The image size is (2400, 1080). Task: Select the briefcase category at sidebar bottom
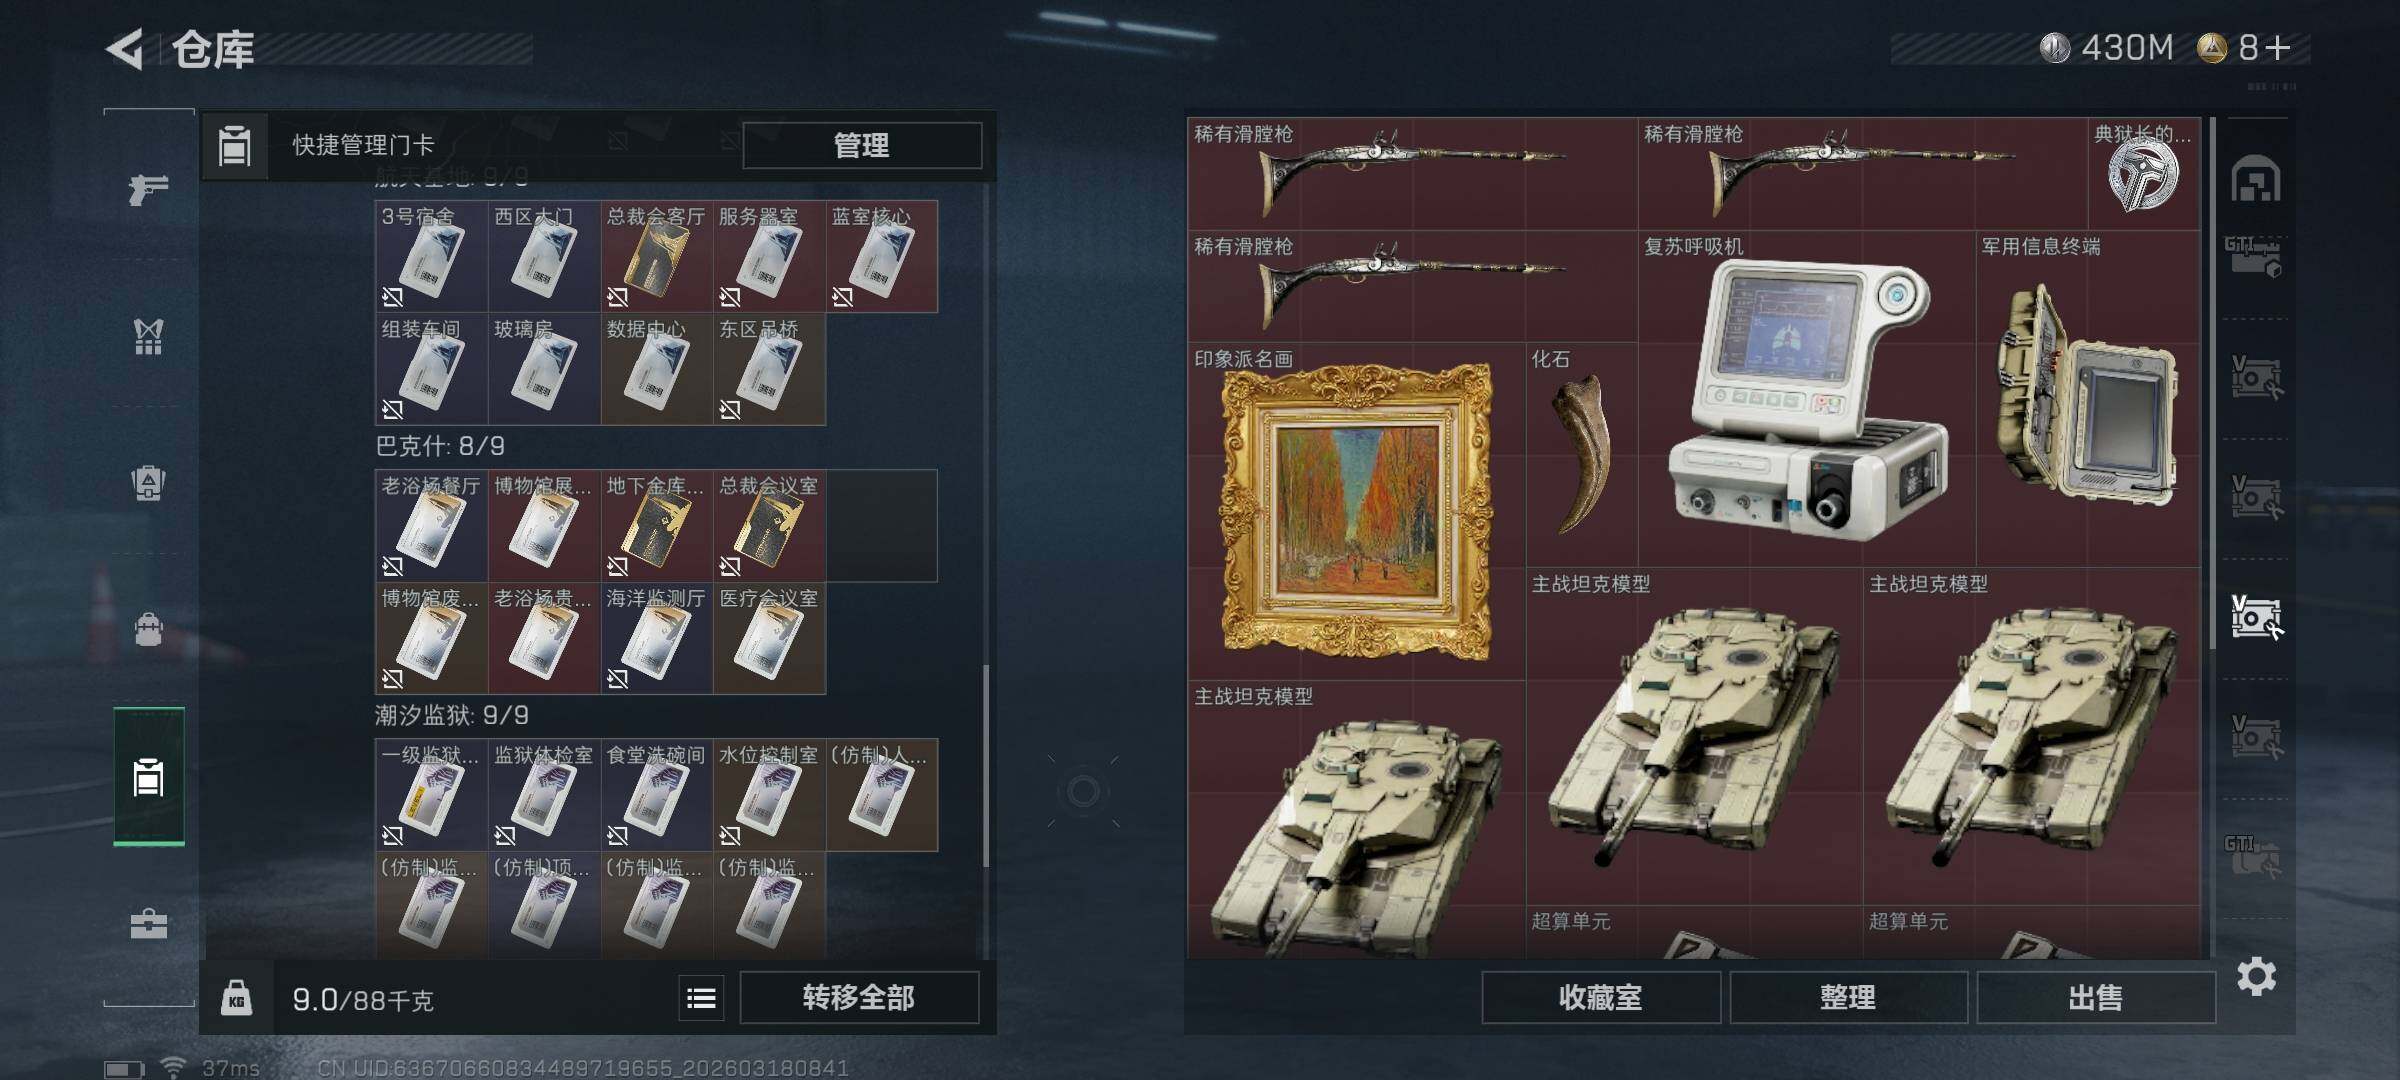tap(148, 922)
